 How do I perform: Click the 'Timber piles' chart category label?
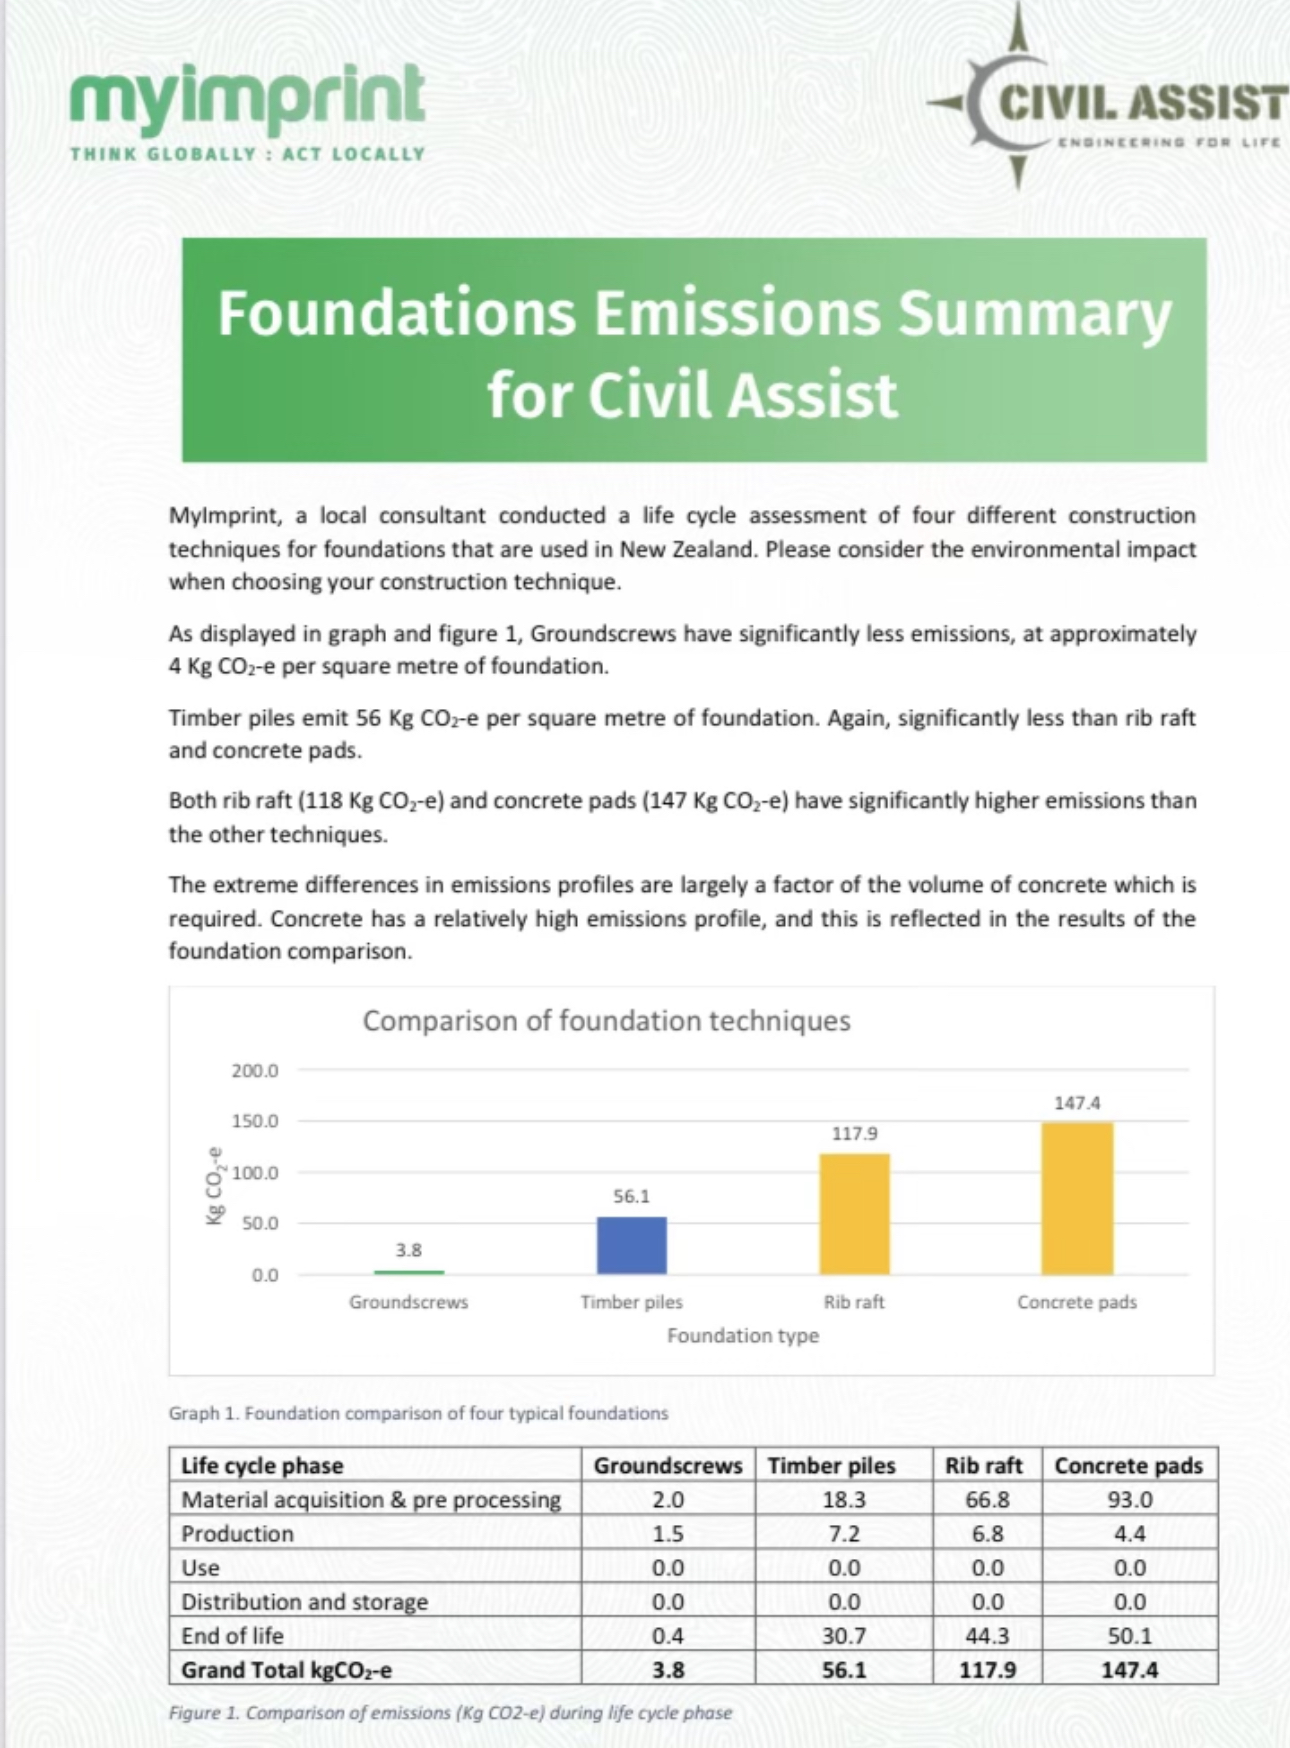(x=631, y=1302)
